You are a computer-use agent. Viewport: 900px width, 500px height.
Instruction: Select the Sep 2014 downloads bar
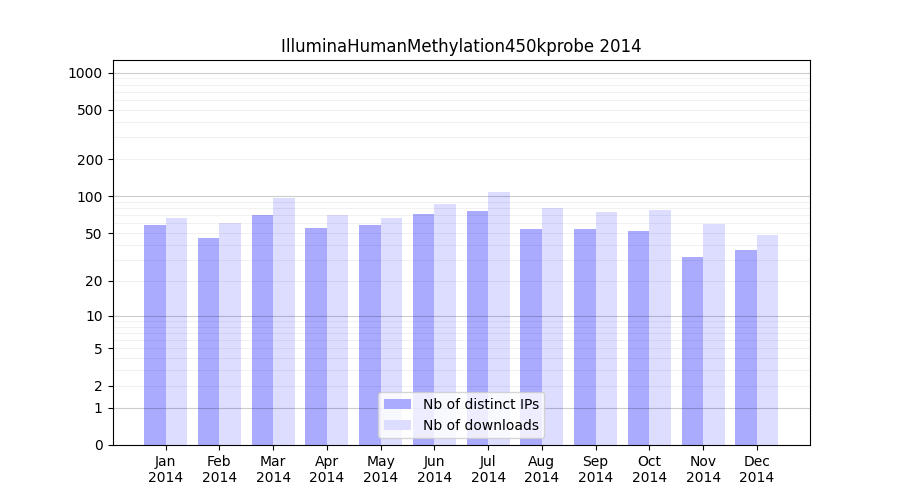606,328
